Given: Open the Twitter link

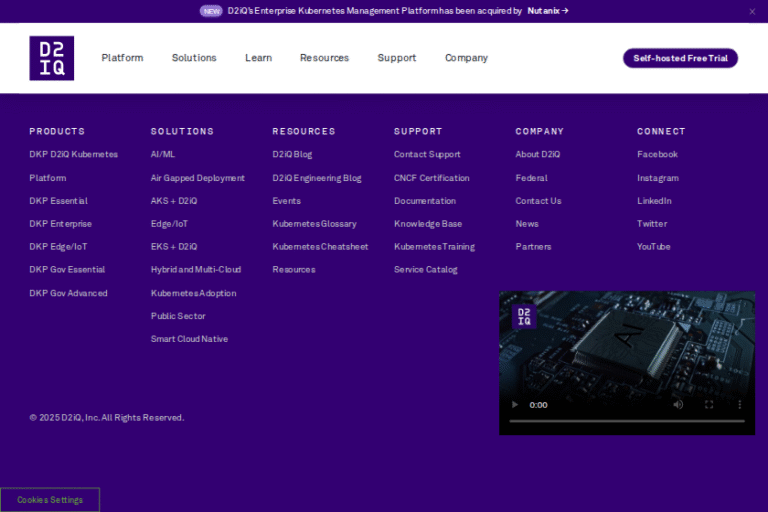Looking at the screenshot, I should pyautogui.click(x=652, y=224).
